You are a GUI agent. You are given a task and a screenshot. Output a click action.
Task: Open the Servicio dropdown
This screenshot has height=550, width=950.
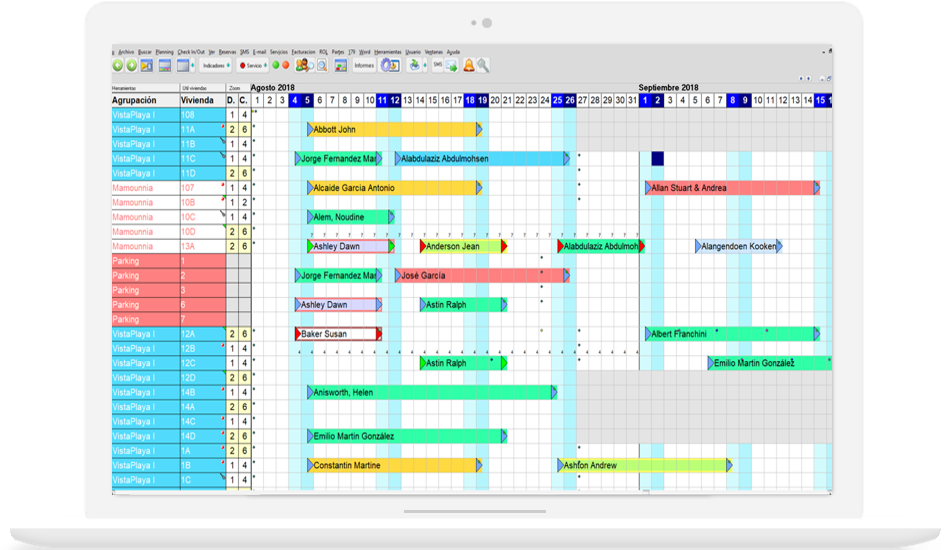[x=253, y=65]
